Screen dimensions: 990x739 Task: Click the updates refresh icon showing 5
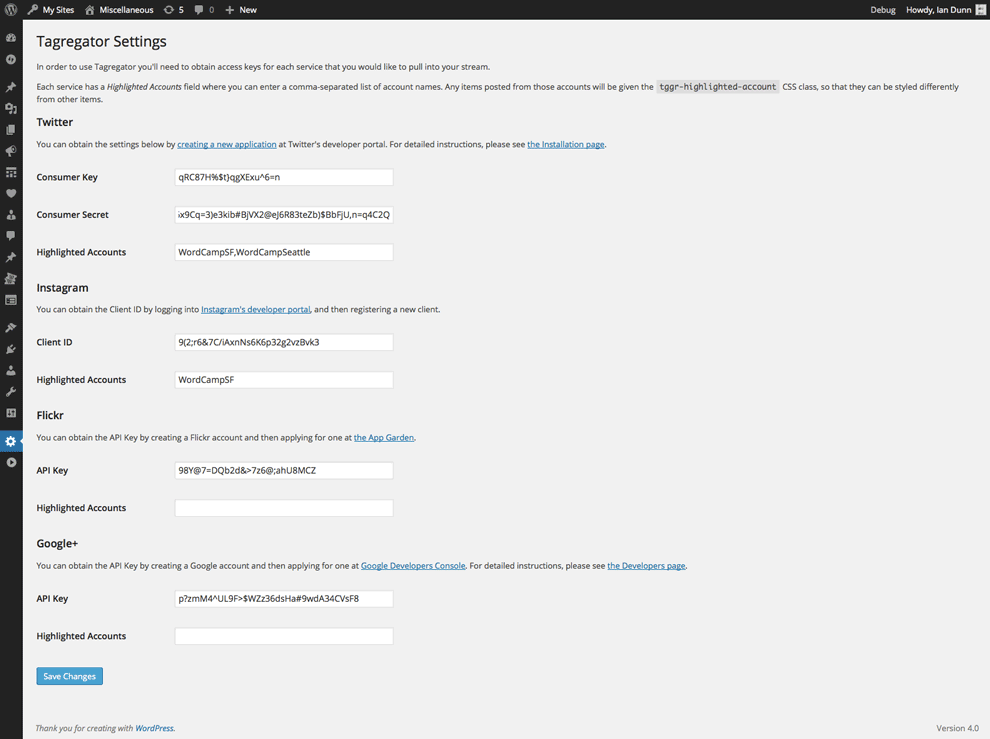click(174, 9)
